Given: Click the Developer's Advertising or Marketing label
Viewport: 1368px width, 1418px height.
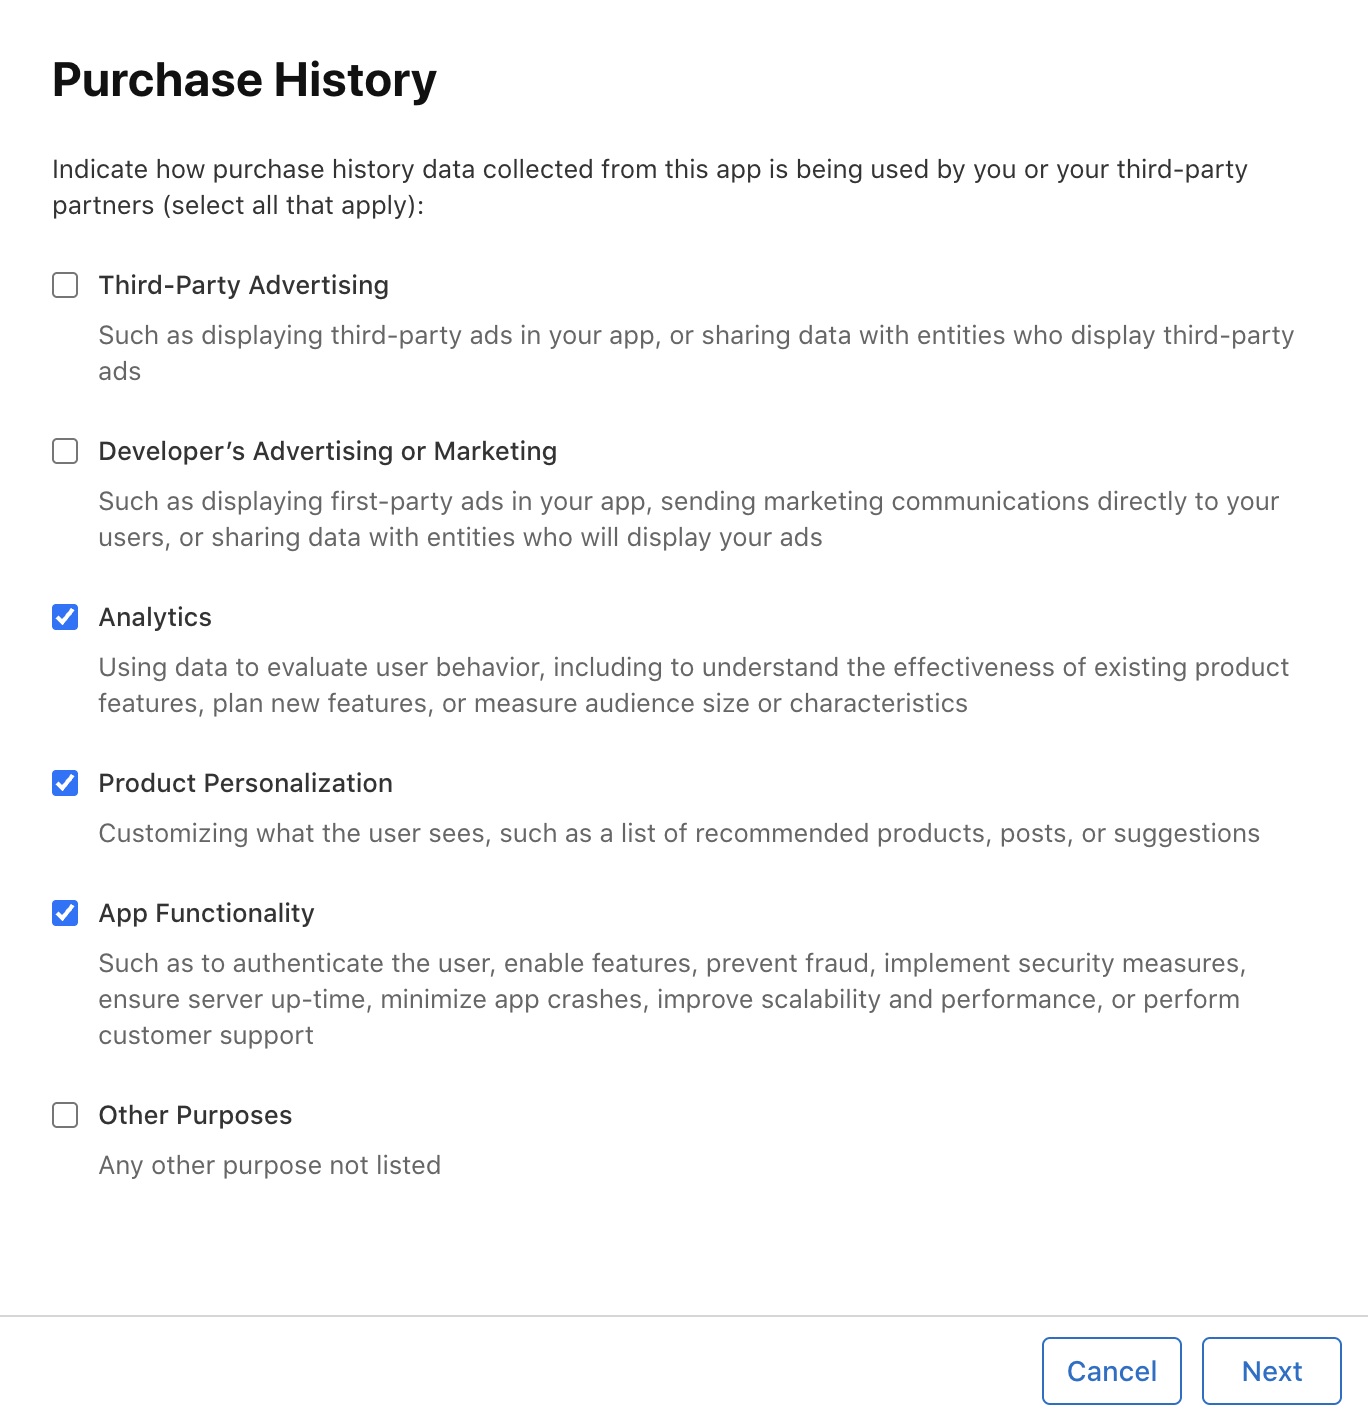Looking at the screenshot, I should 327,451.
